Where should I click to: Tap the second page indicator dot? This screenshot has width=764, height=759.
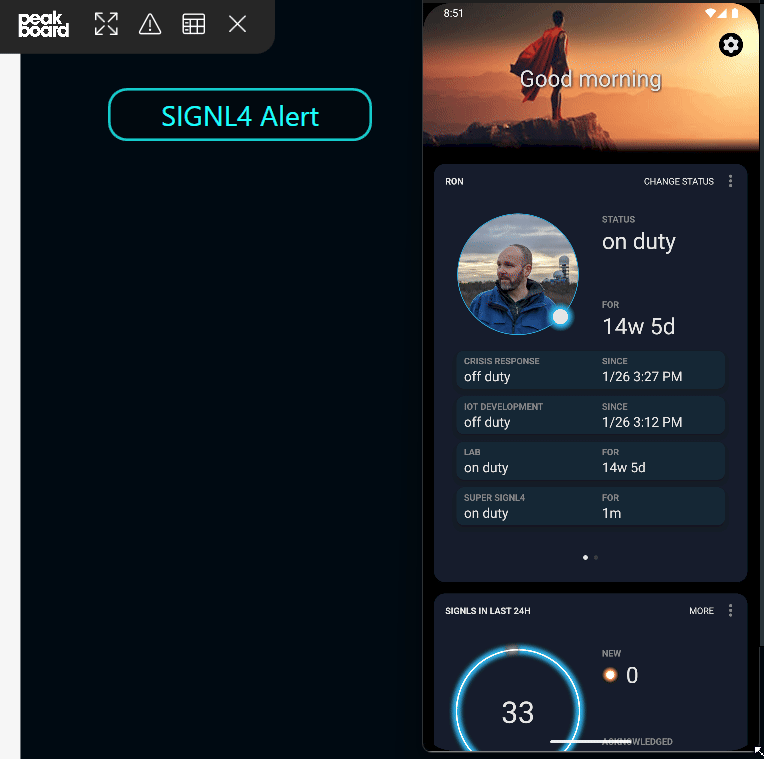click(x=596, y=557)
